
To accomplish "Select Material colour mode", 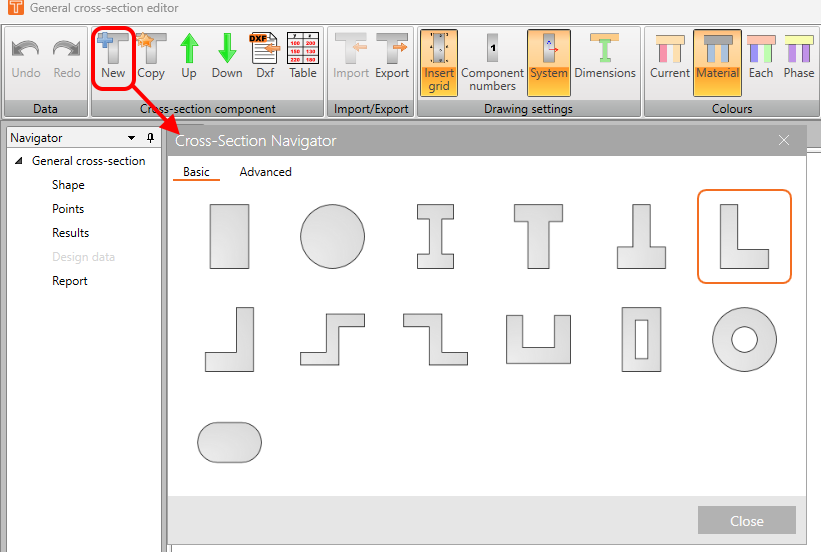I will pyautogui.click(x=717, y=63).
